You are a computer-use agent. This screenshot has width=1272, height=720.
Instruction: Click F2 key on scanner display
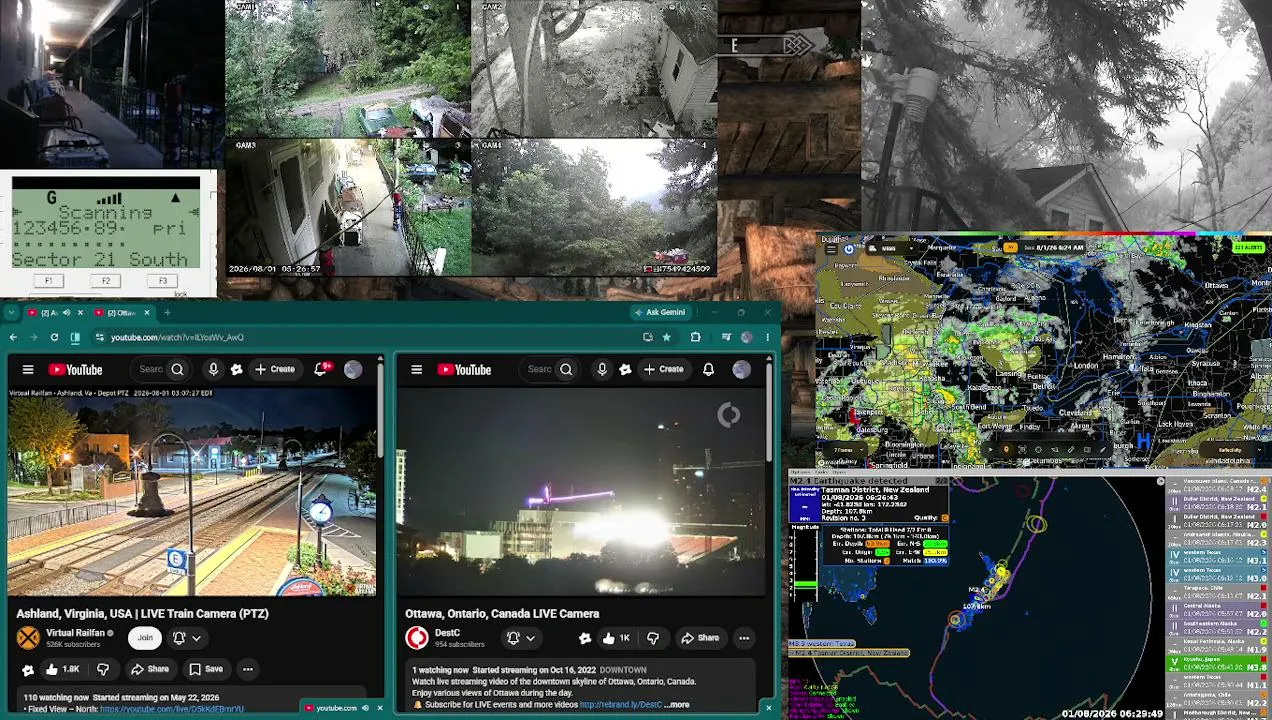click(105, 281)
